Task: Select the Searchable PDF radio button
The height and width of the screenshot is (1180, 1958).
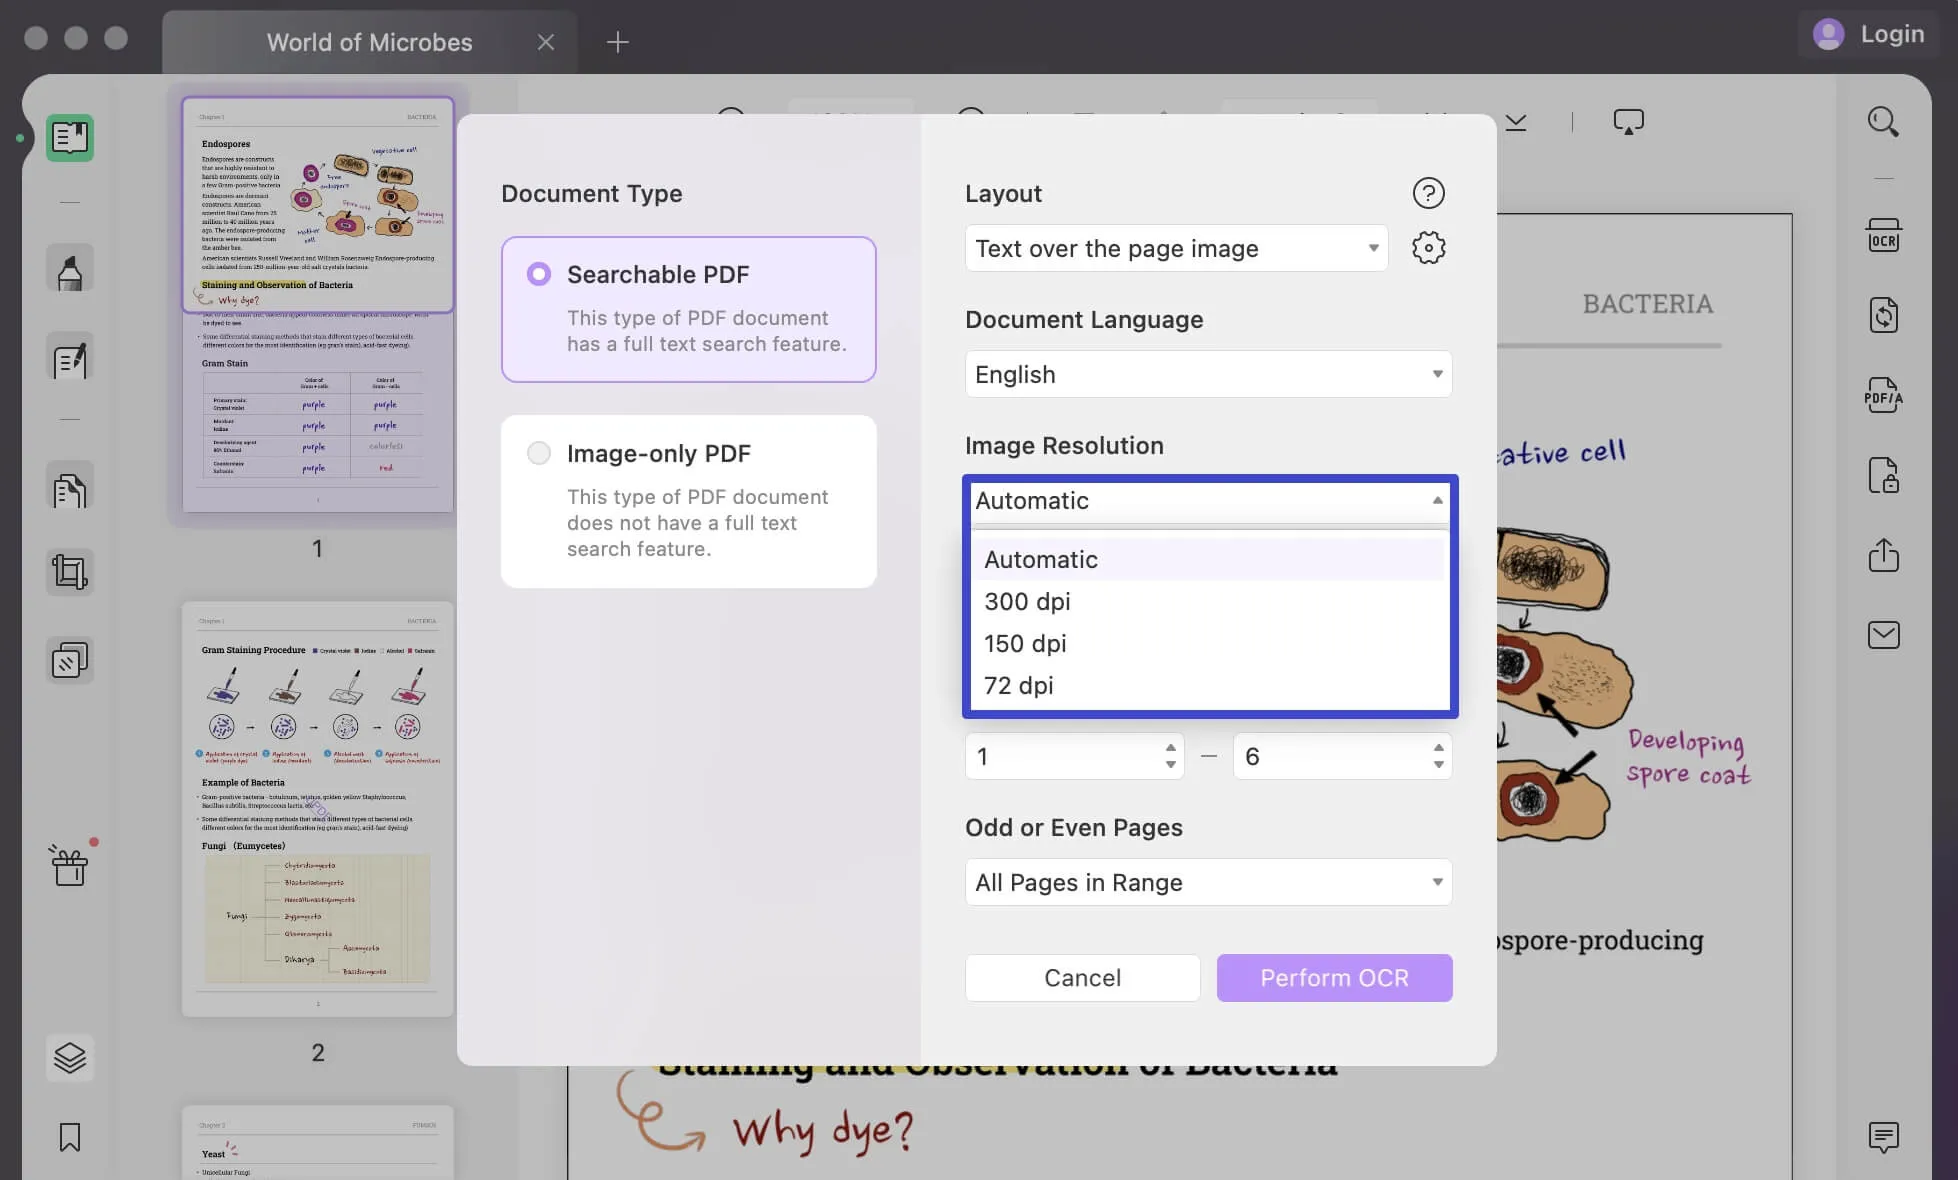Action: point(538,275)
